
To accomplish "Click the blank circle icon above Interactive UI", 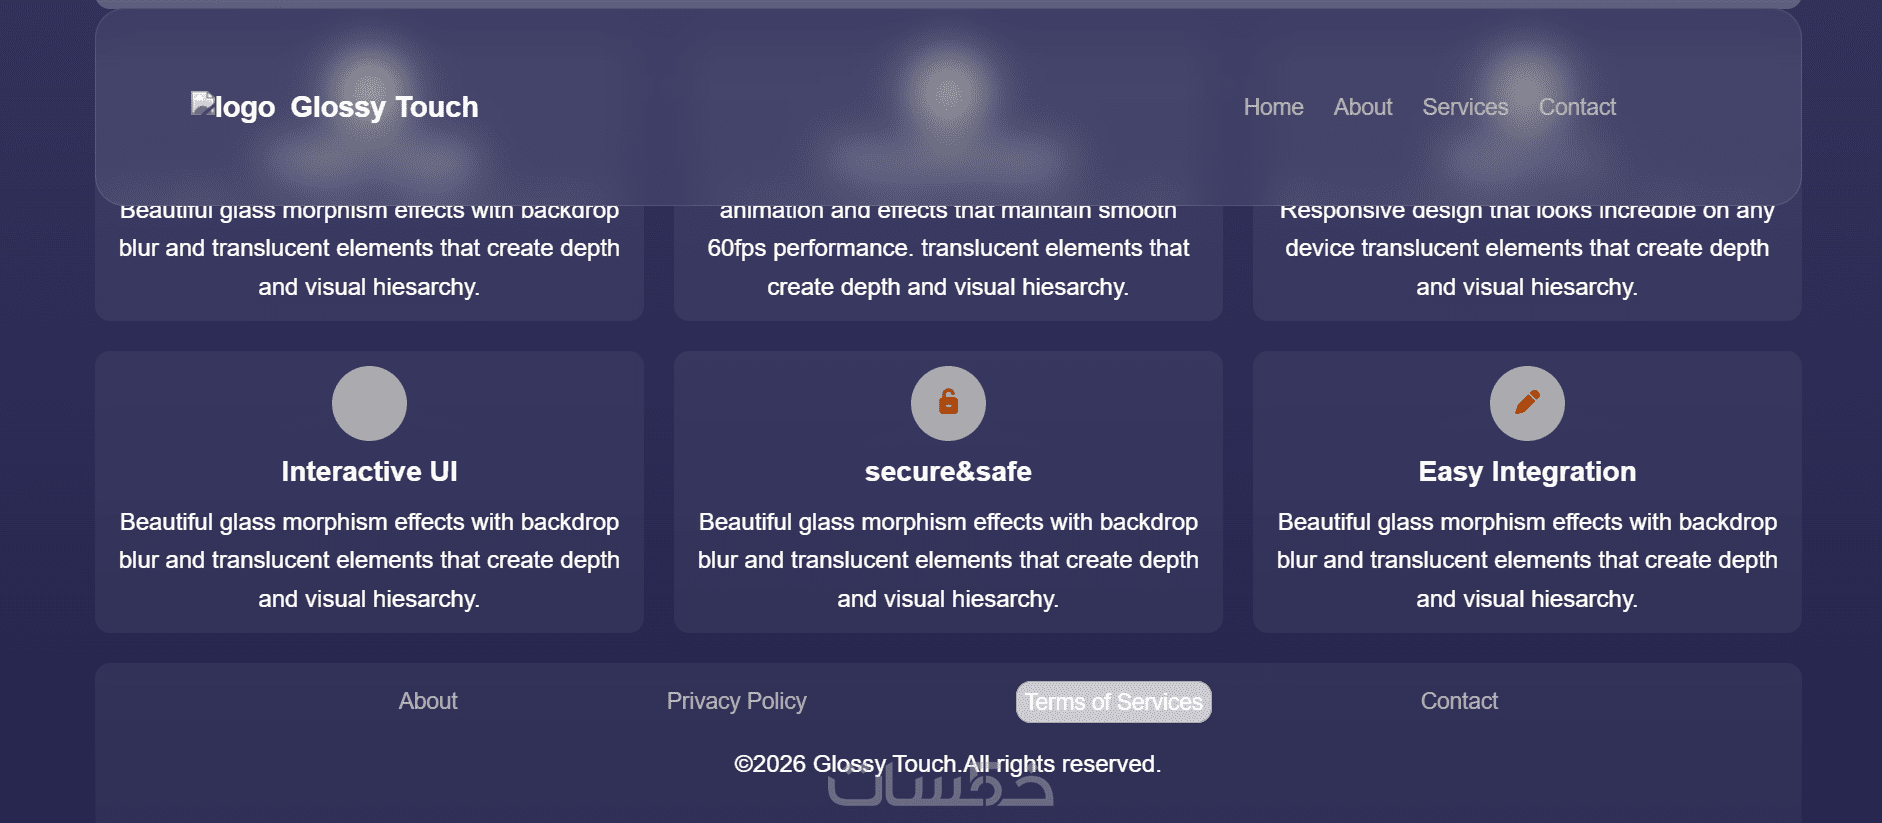I will pyautogui.click(x=369, y=403).
